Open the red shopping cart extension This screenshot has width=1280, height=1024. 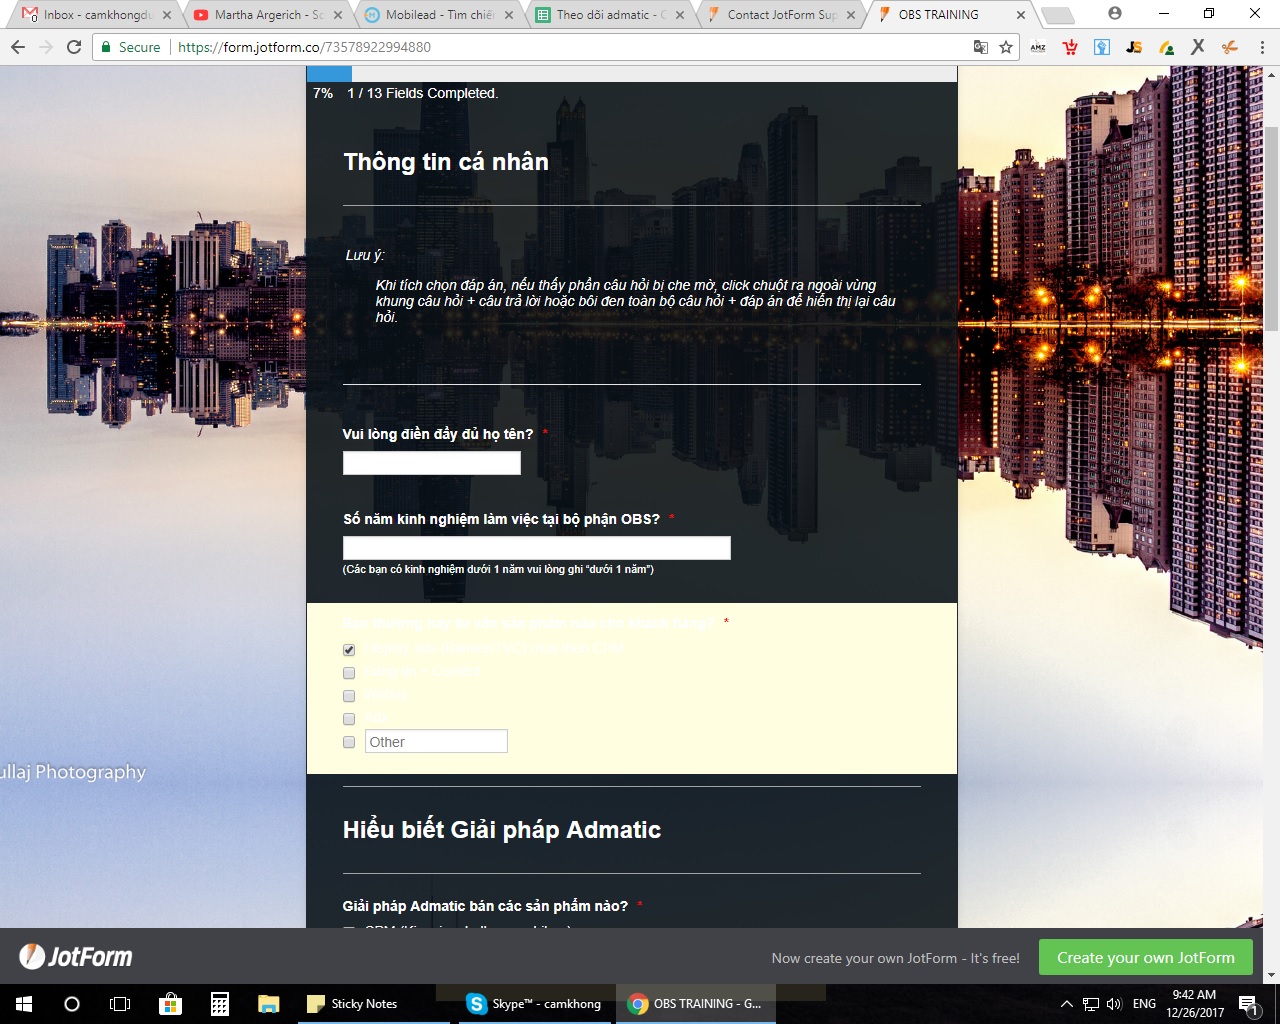pos(1070,47)
